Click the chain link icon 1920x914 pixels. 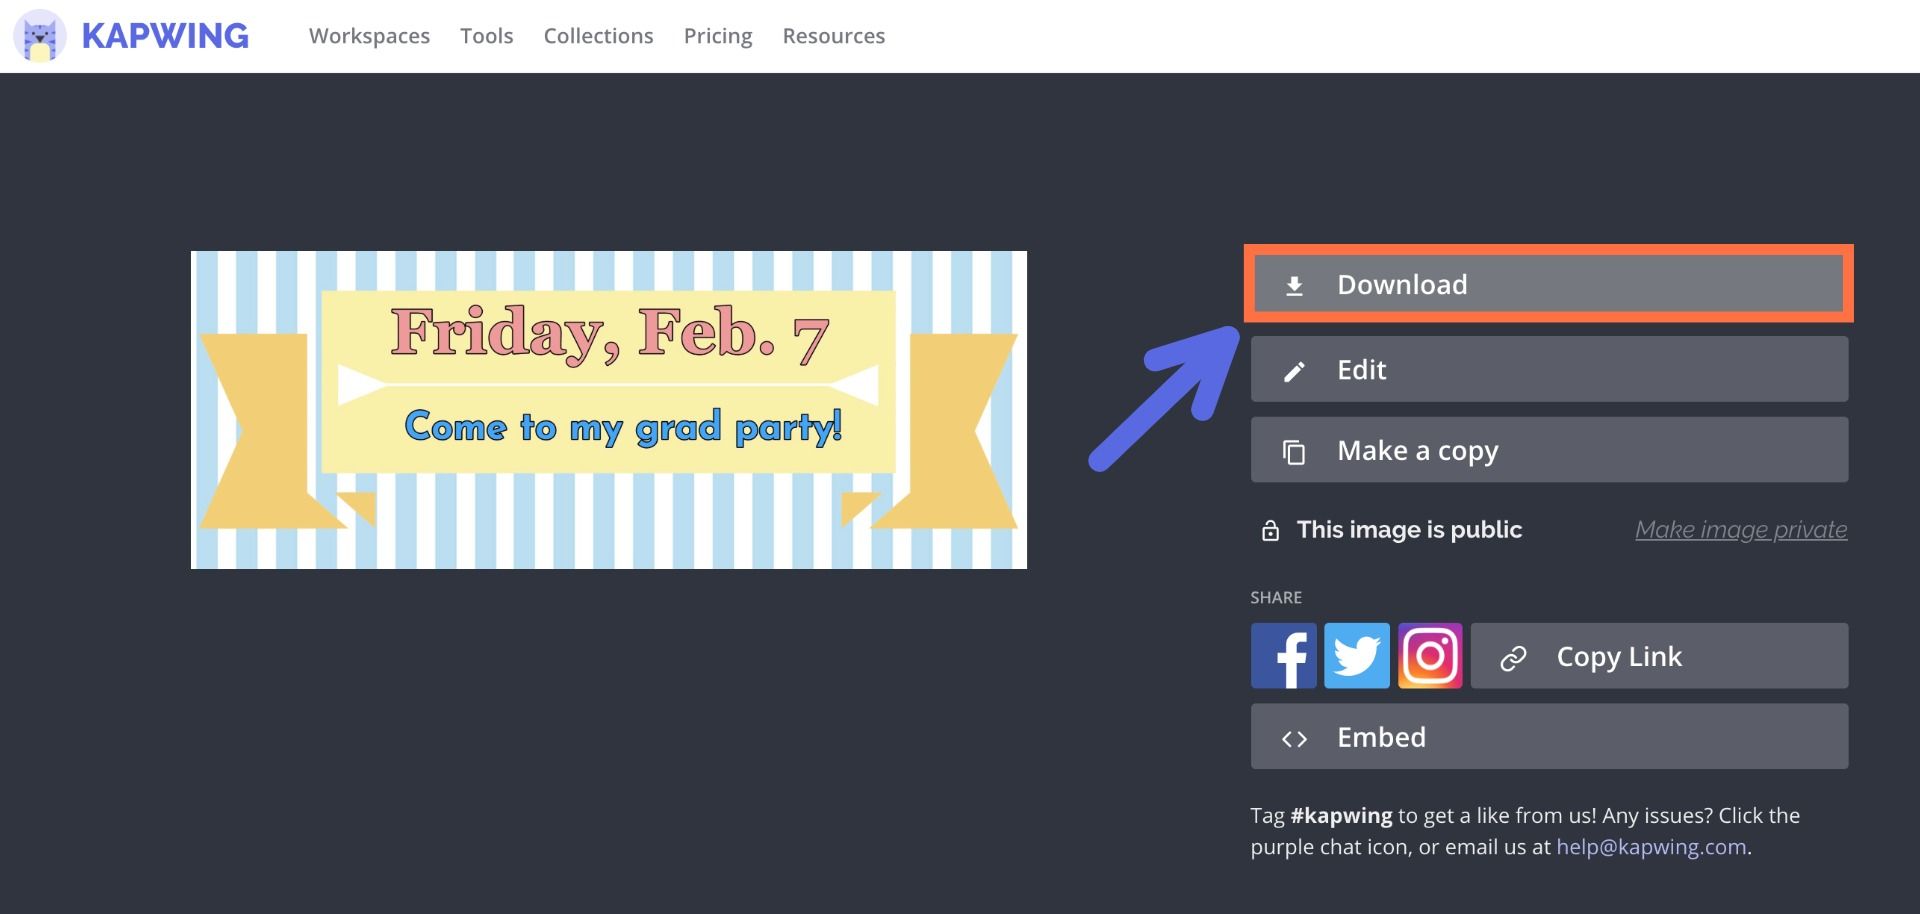1513,657
